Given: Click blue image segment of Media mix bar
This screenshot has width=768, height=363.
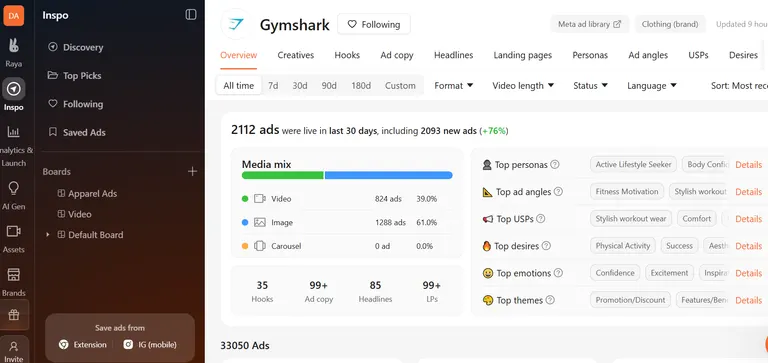Looking at the screenshot, I should [x=388, y=175].
